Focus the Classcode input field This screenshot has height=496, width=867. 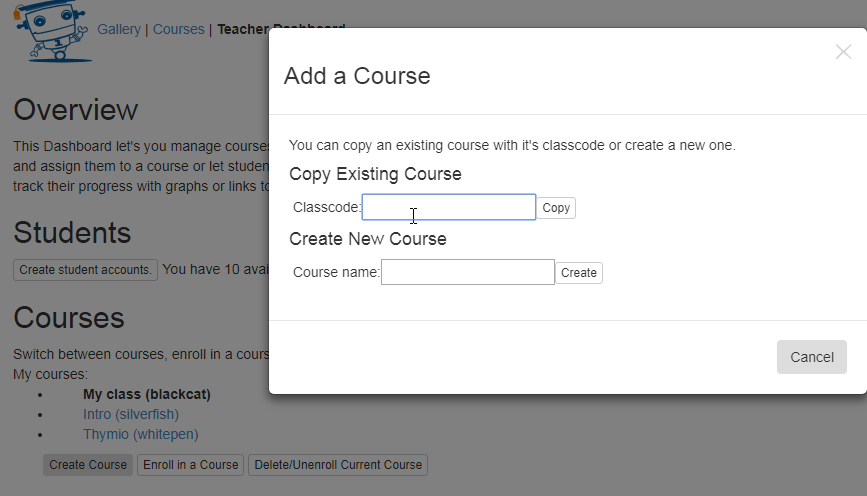tap(448, 207)
